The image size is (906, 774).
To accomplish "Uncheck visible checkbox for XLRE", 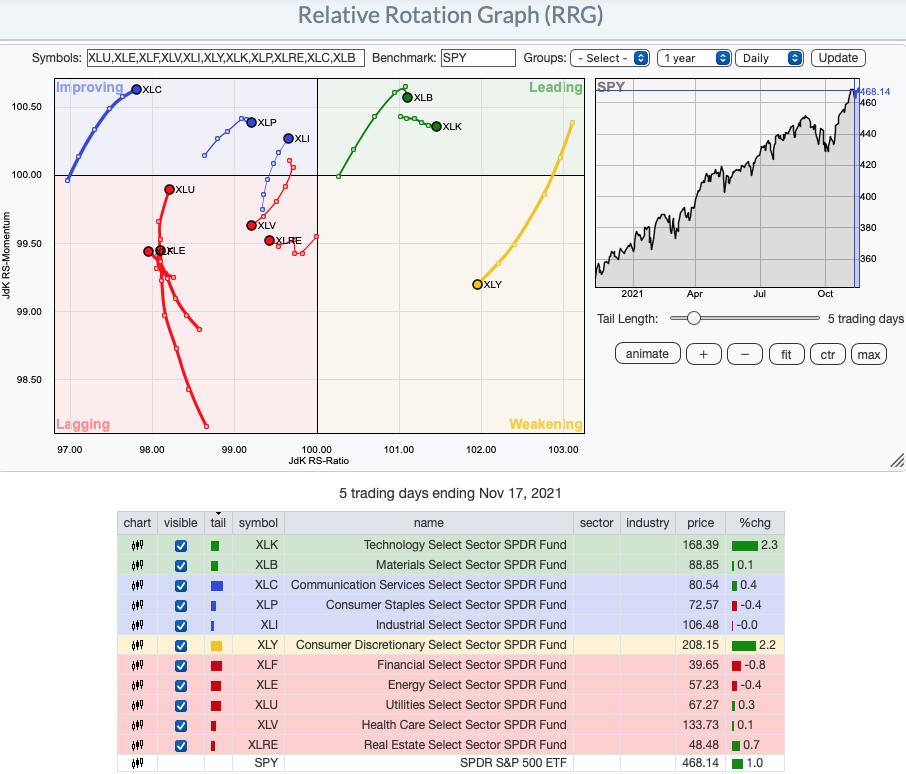I will point(181,746).
